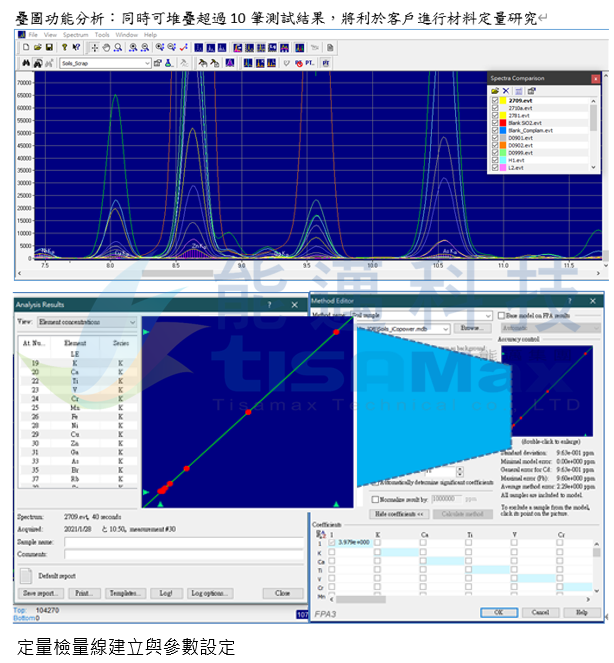Click OK in the Method Editor
The height and width of the screenshot is (663, 614).
pyautogui.click(x=499, y=612)
